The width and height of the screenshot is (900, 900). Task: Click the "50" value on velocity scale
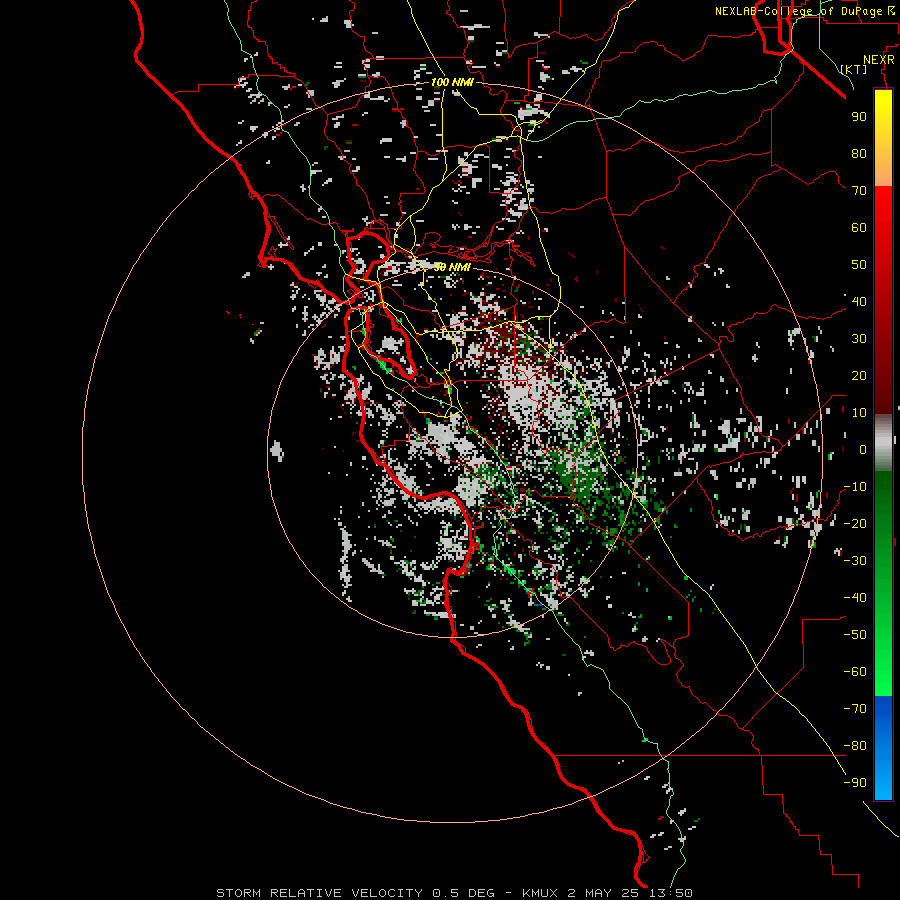click(x=859, y=265)
